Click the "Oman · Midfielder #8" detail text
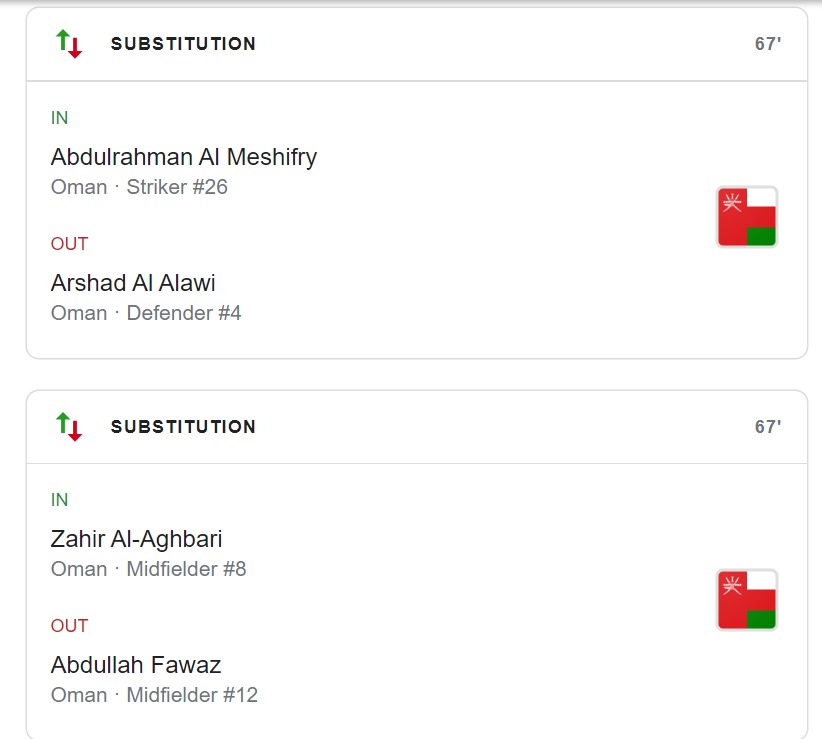Viewport: 822px width, 739px height. coord(148,569)
